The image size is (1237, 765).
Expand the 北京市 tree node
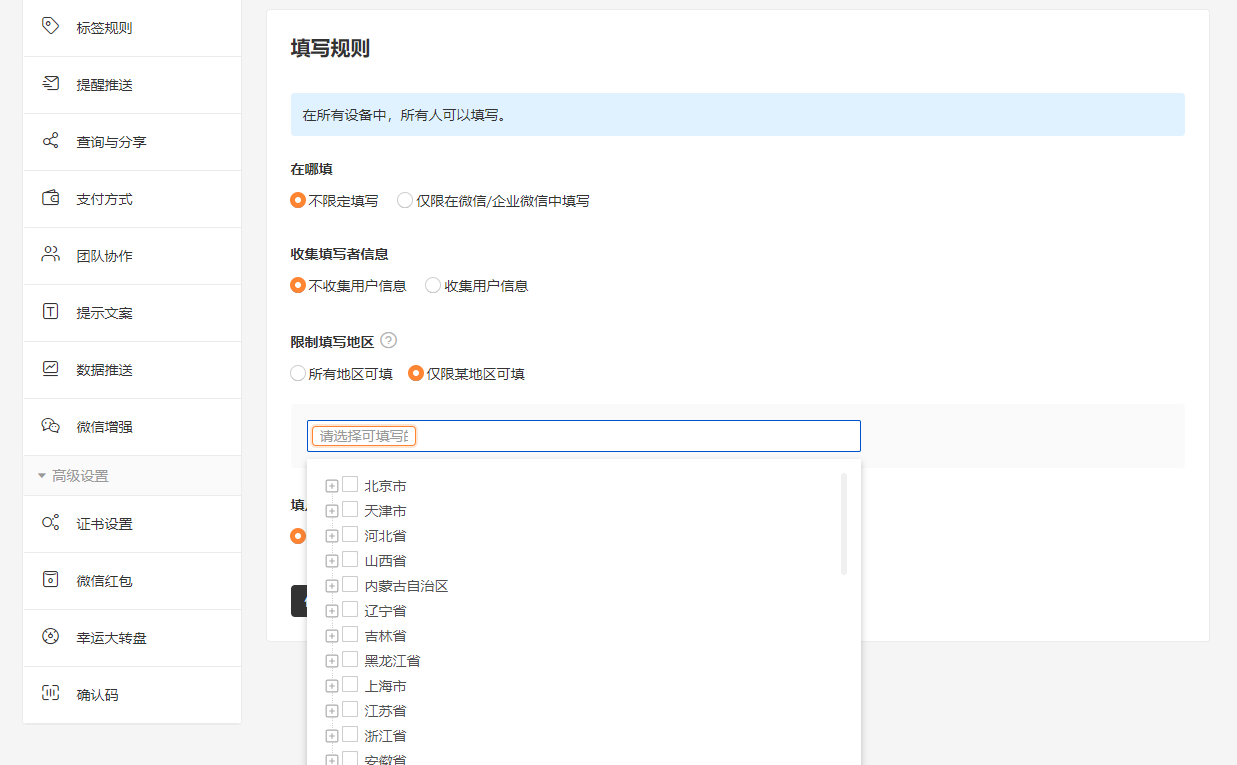(x=332, y=486)
